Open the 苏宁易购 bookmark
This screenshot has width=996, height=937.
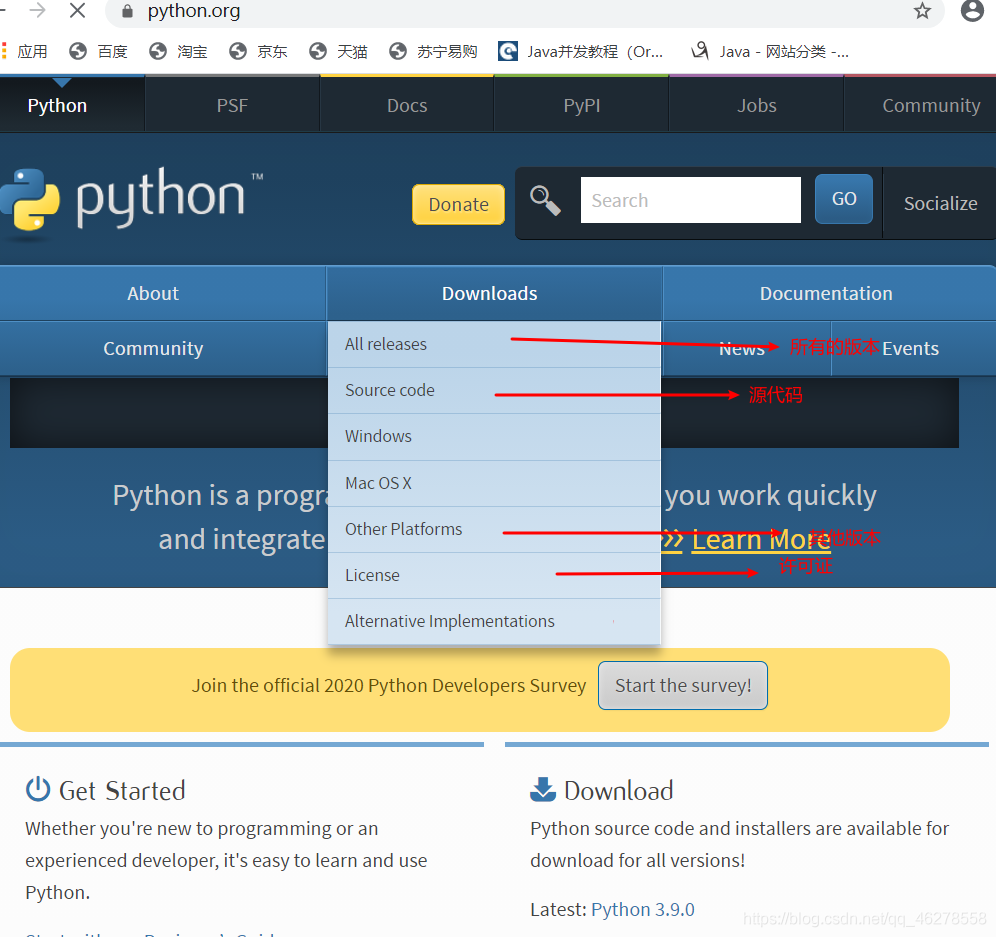(433, 51)
